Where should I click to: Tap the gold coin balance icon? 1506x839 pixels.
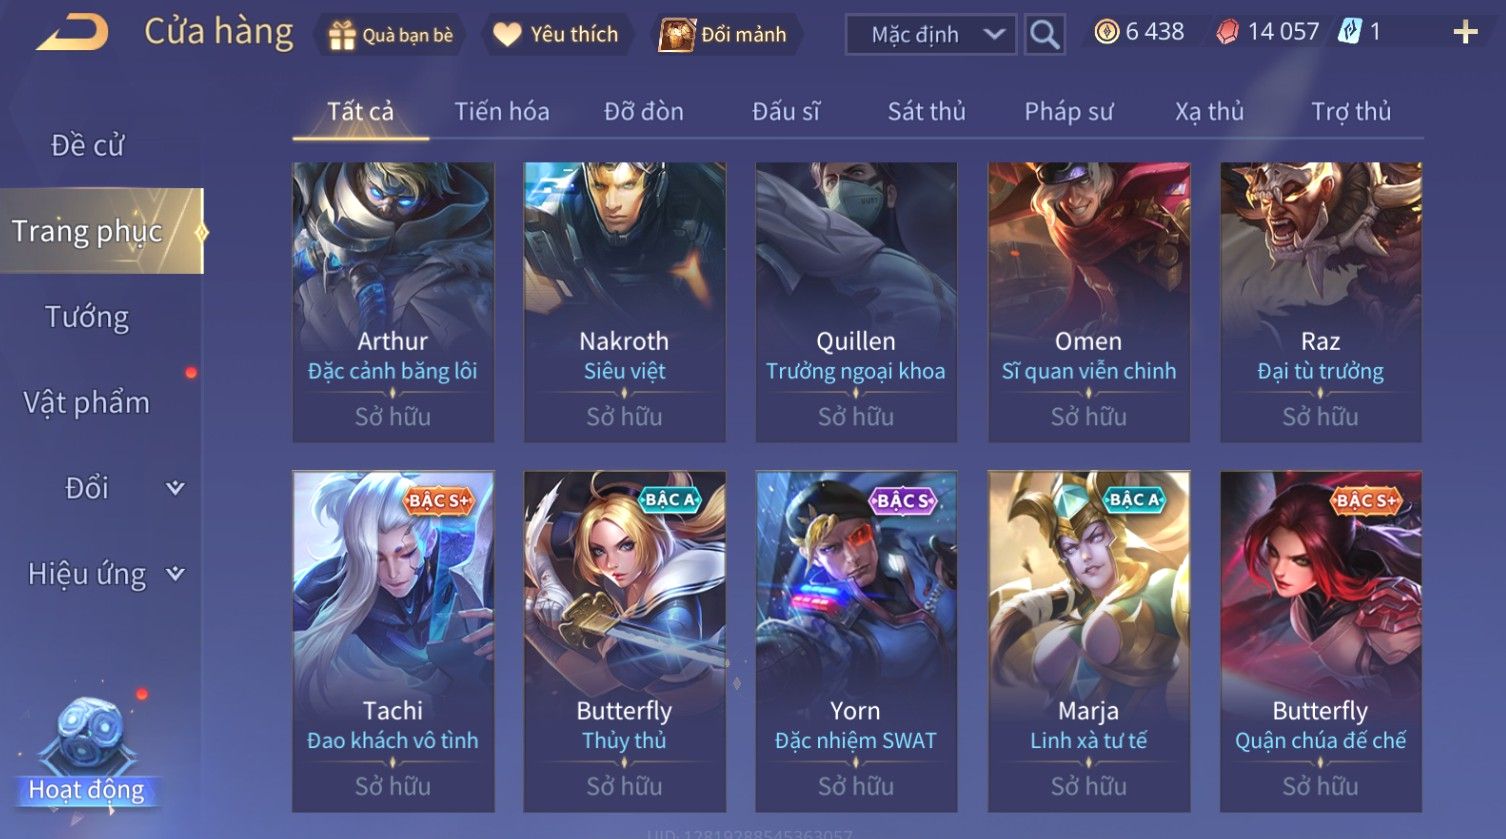(1106, 33)
